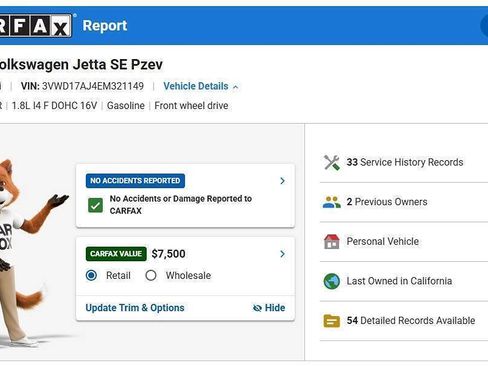Open Personal Vehicle row

[x=404, y=242]
